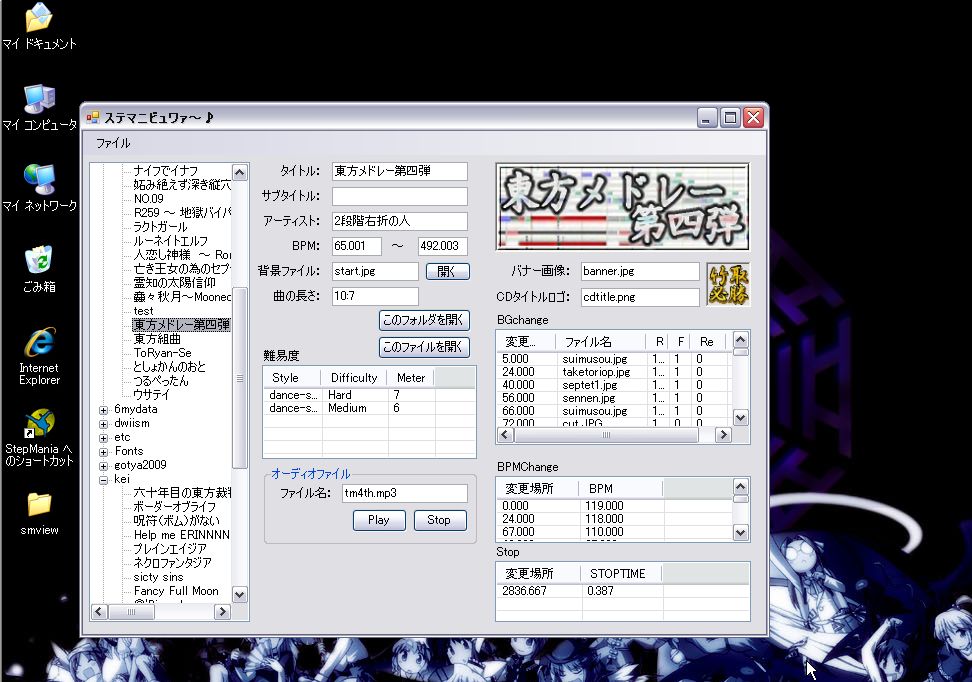Expand the etc tree folder
This screenshot has height=682, width=972.
pos(104,438)
